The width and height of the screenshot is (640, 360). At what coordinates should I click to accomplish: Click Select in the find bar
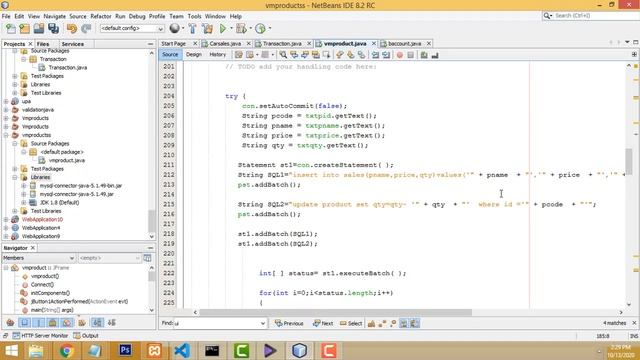pos(351,323)
